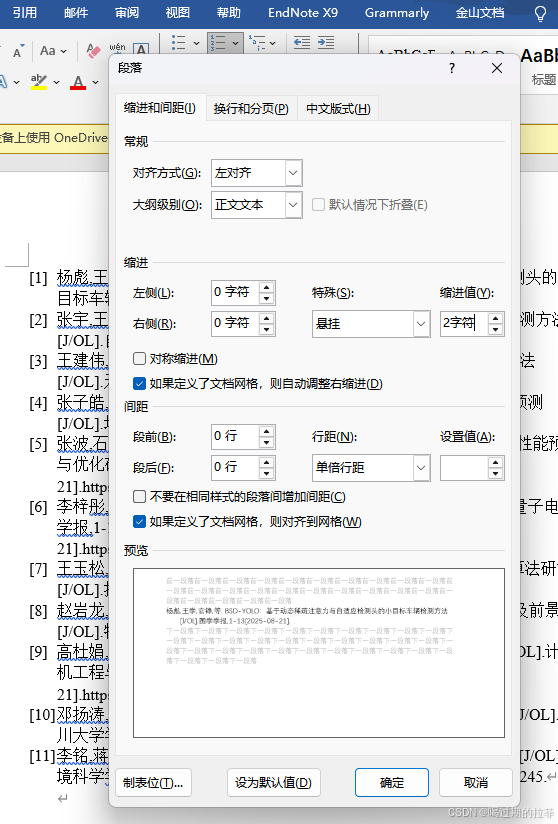
Task: Toggle the collapsed by default checkbox
Action: pos(318,204)
